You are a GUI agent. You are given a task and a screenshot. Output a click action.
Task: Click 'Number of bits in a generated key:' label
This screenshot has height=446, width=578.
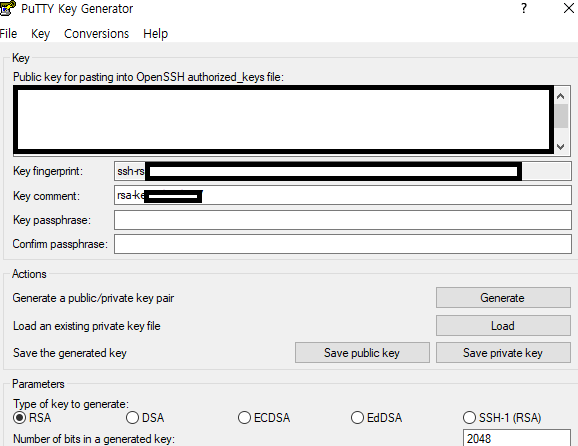(x=94, y=439)
